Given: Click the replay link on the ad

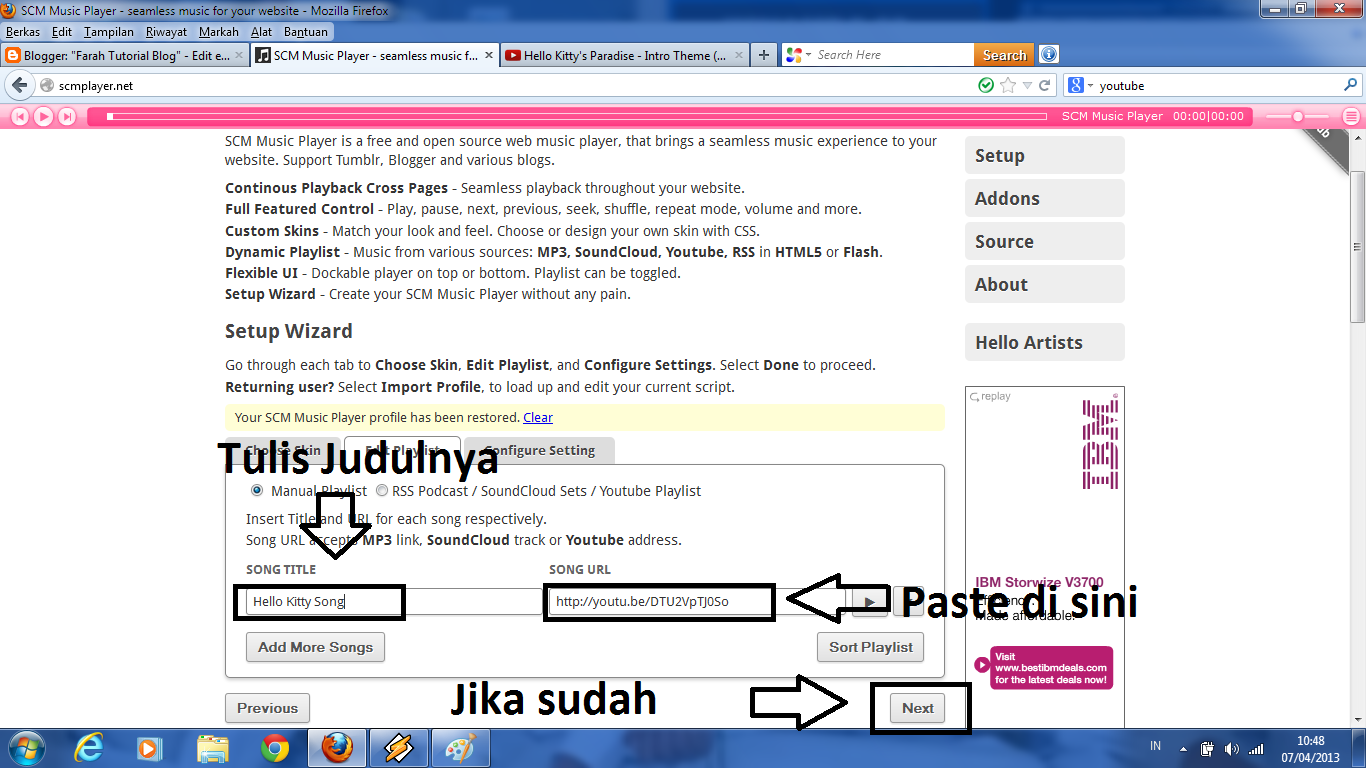Looking at the screenshot, I should click(x=990, y=396).
